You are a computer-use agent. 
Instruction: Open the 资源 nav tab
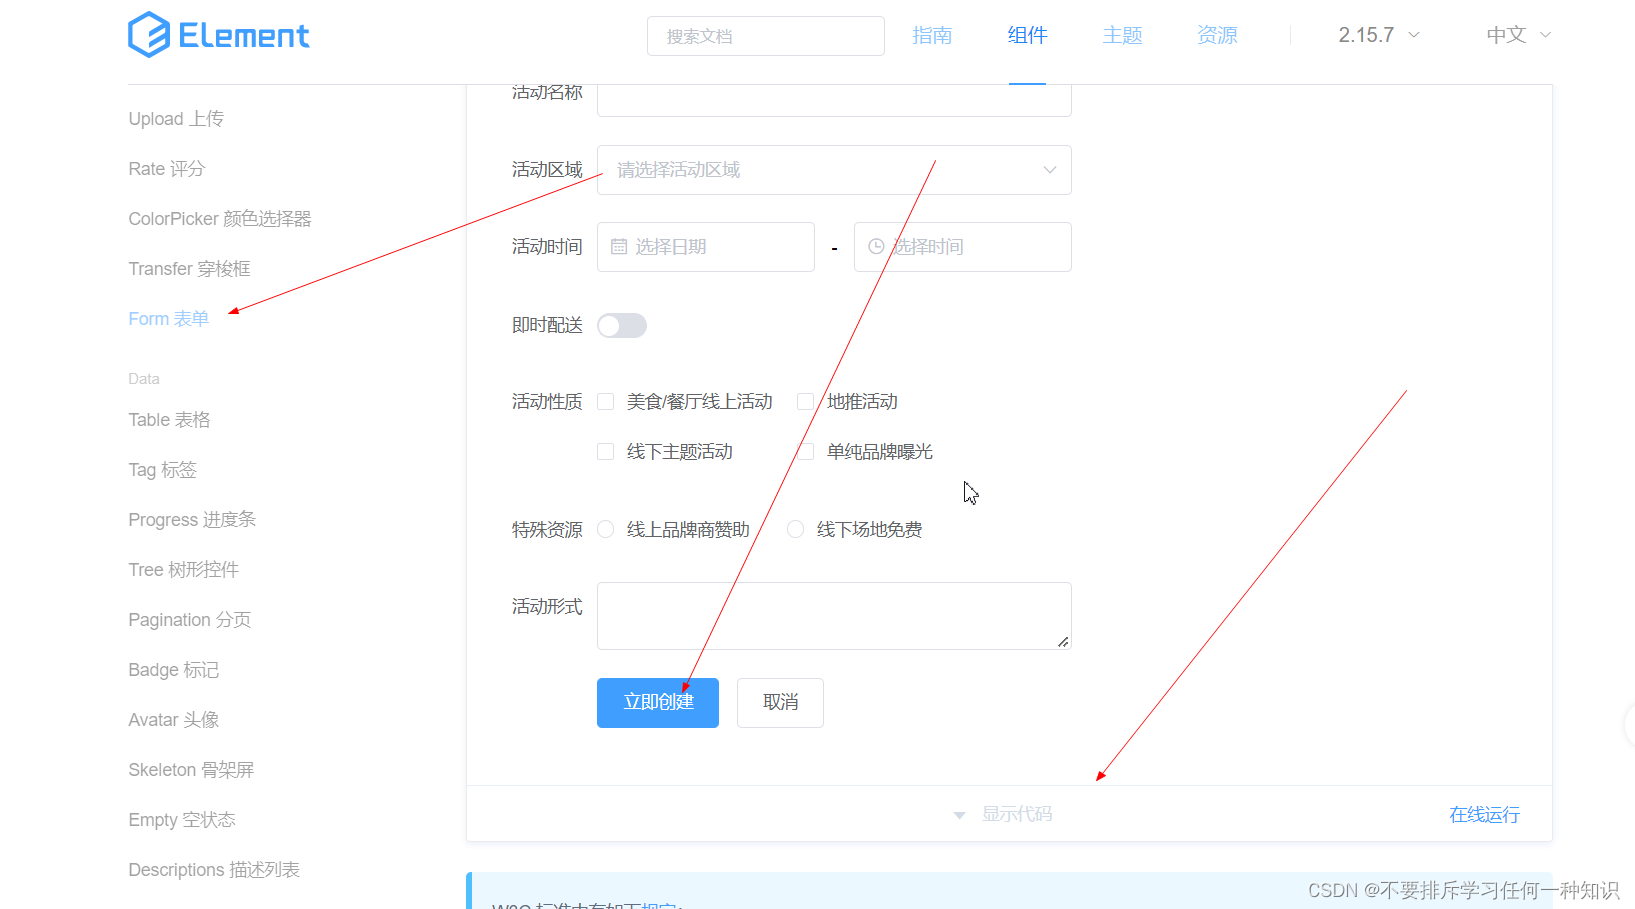1217,36
